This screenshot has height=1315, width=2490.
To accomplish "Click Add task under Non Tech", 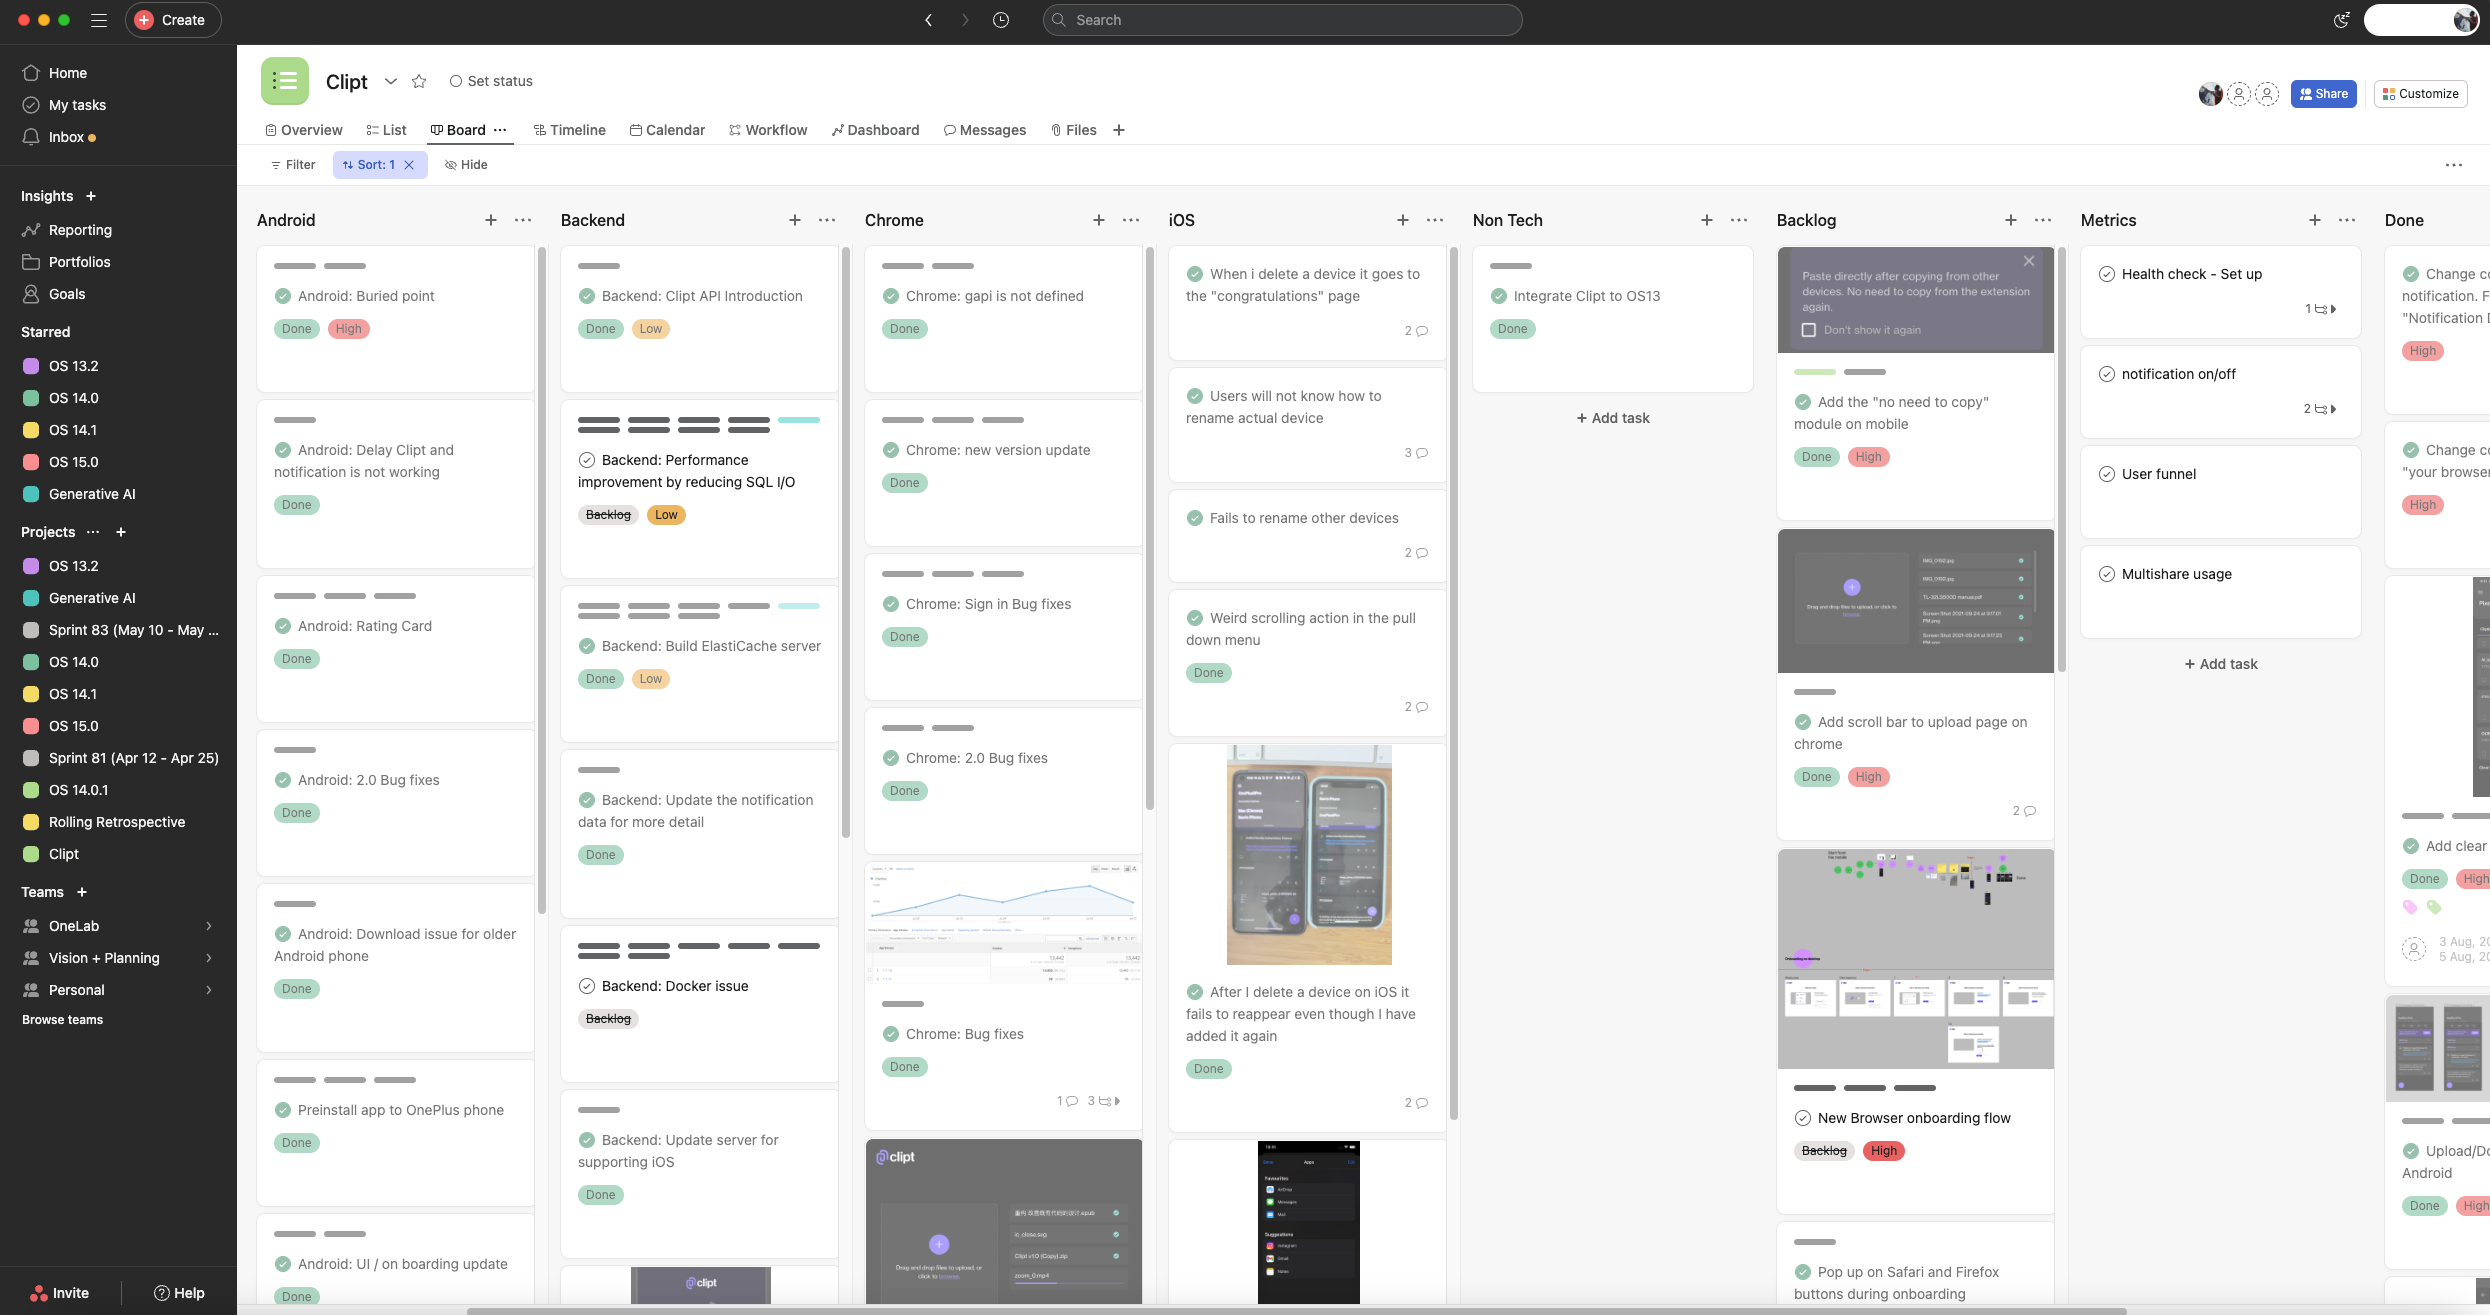I will click(1612, 418).
